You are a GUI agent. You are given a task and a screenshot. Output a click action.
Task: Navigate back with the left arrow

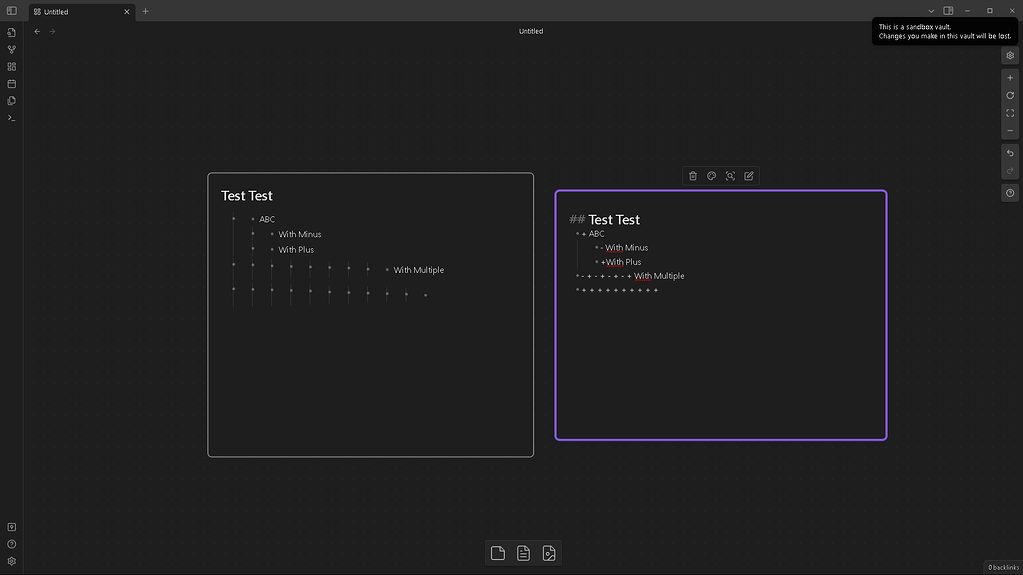pos(37,31)
